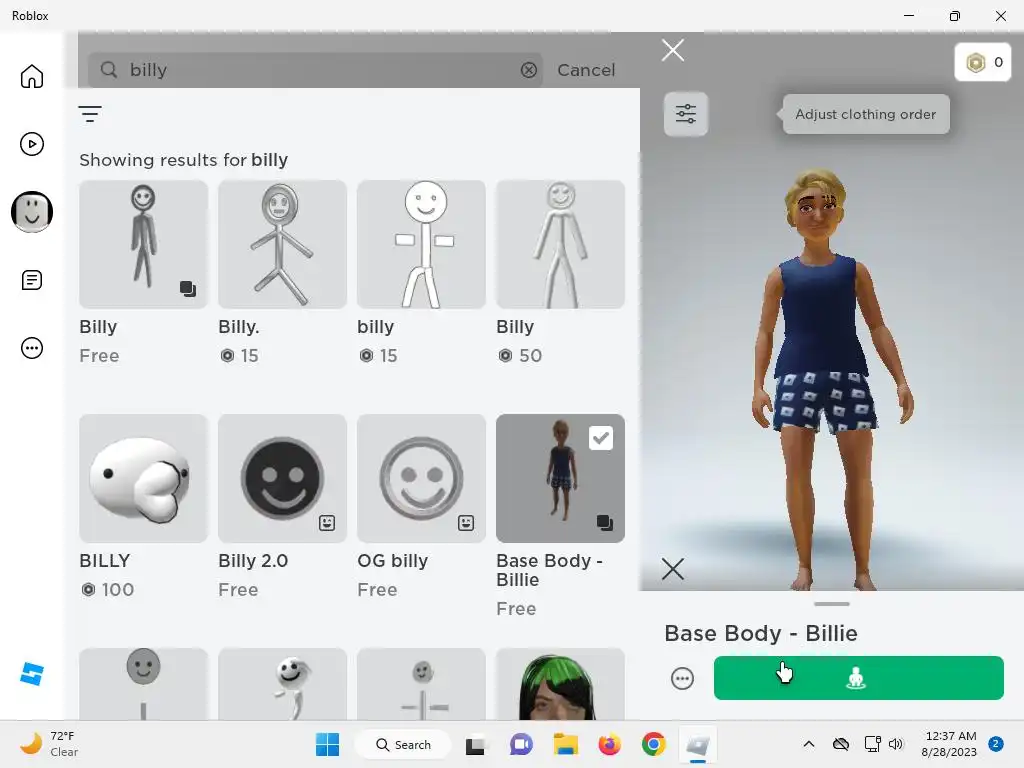Open the avatar face icon in sidebar

point(31,212)
